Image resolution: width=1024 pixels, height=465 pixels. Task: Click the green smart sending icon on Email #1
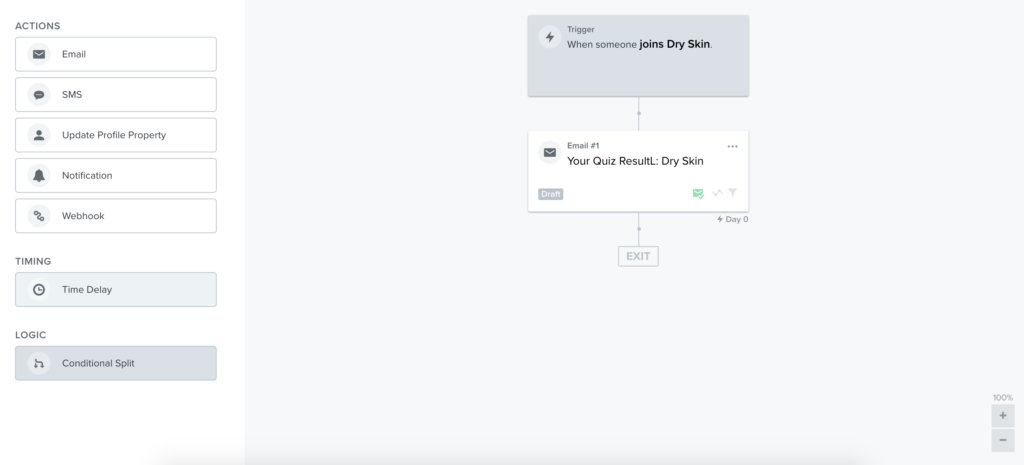coord(698,193)
